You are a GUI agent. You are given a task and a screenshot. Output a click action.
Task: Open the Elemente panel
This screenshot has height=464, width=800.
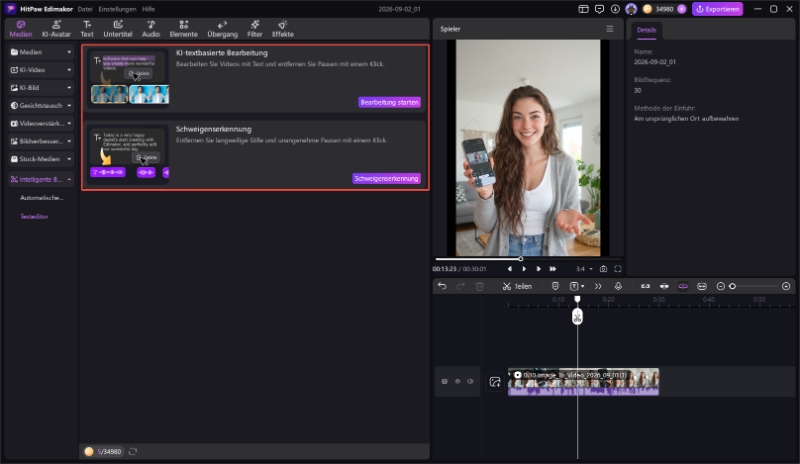tap(183, 29)
